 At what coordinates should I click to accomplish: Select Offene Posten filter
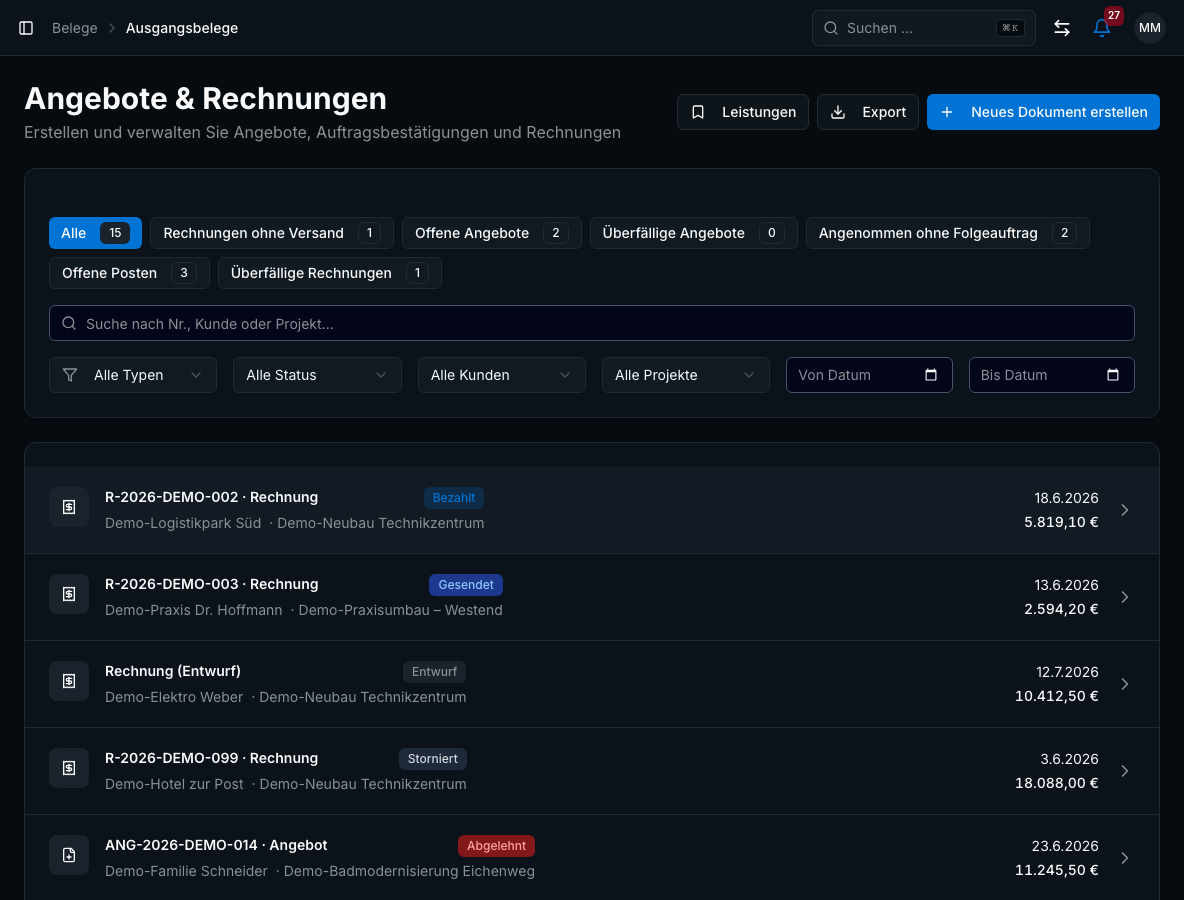129,273
